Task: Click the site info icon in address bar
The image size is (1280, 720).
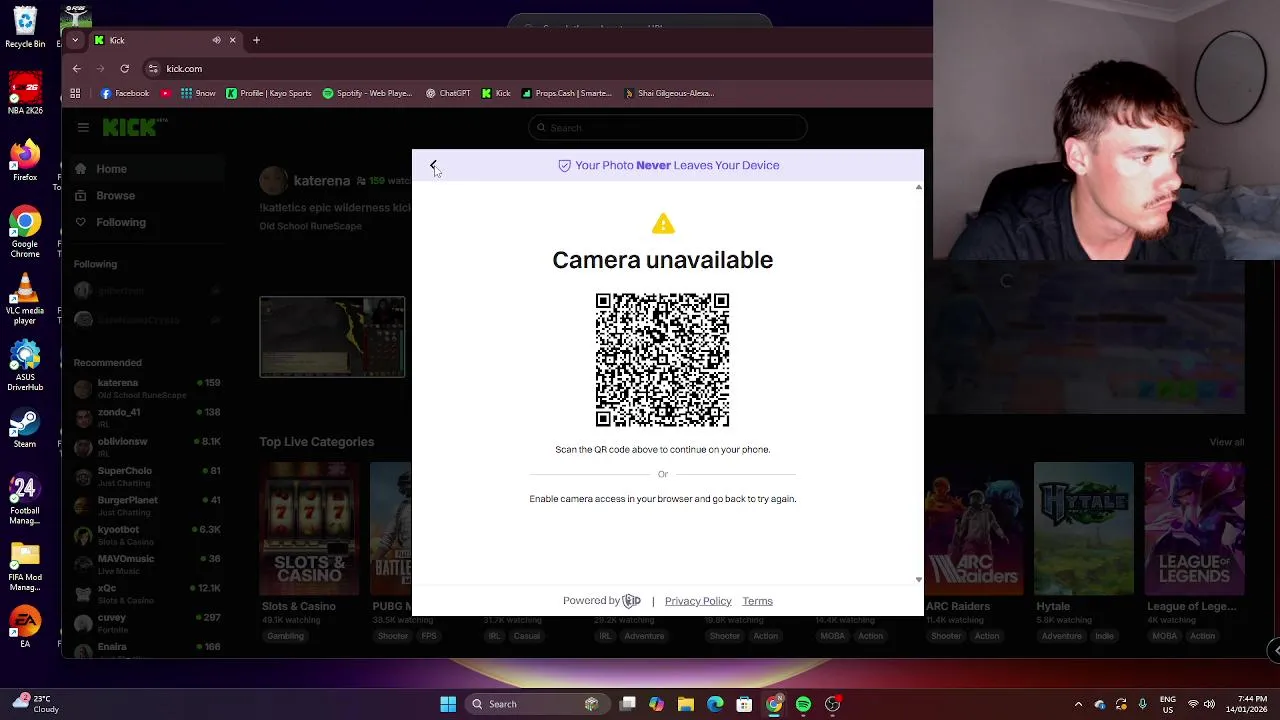Action: (153, 69)
